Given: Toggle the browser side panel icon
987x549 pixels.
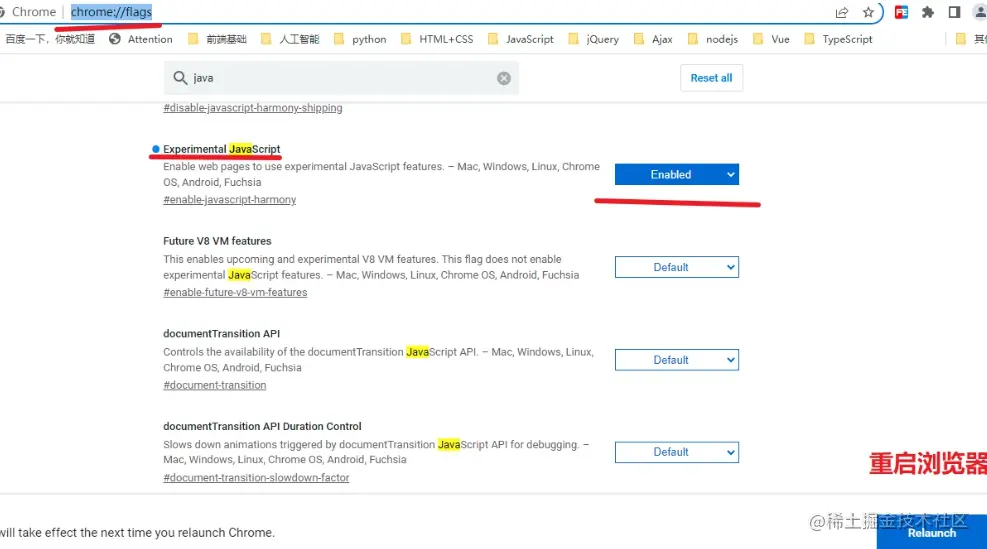Looking at the screenshot, I should pyautogui.click(x=954, y=12).
